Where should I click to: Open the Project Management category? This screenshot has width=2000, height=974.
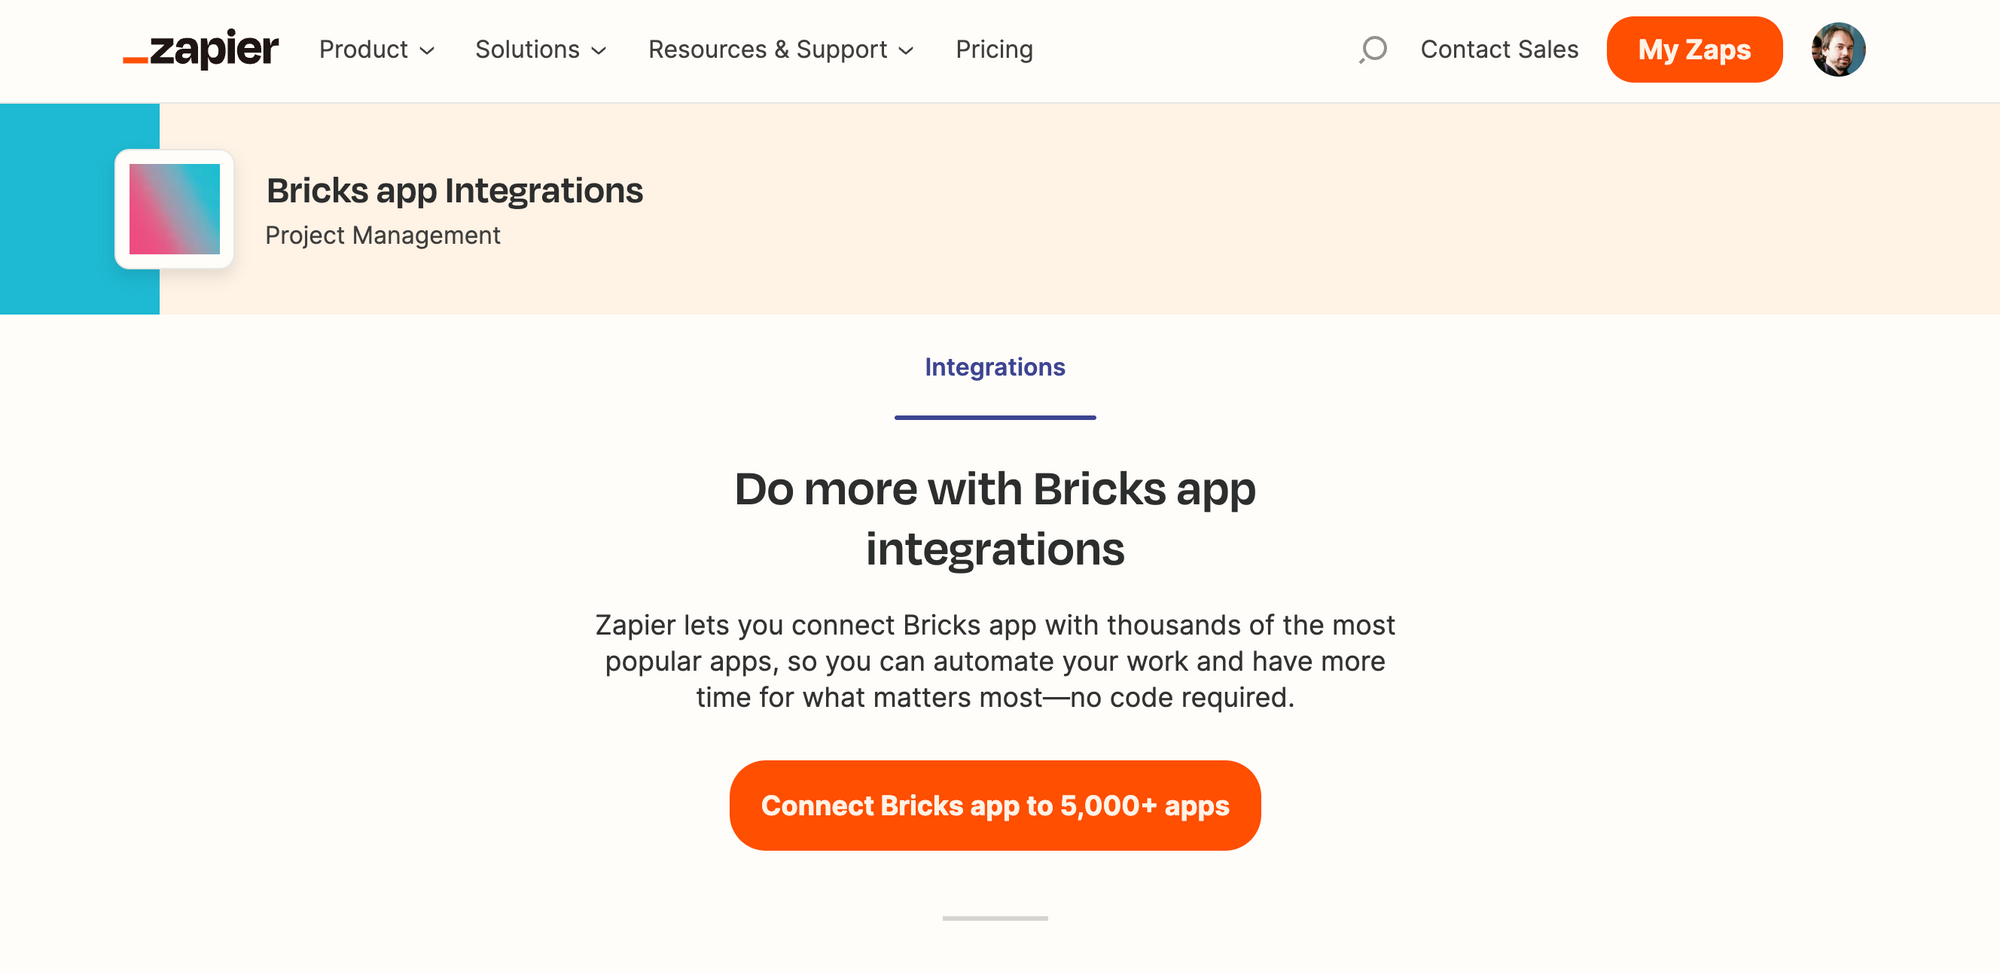click(x=383, y=236)
